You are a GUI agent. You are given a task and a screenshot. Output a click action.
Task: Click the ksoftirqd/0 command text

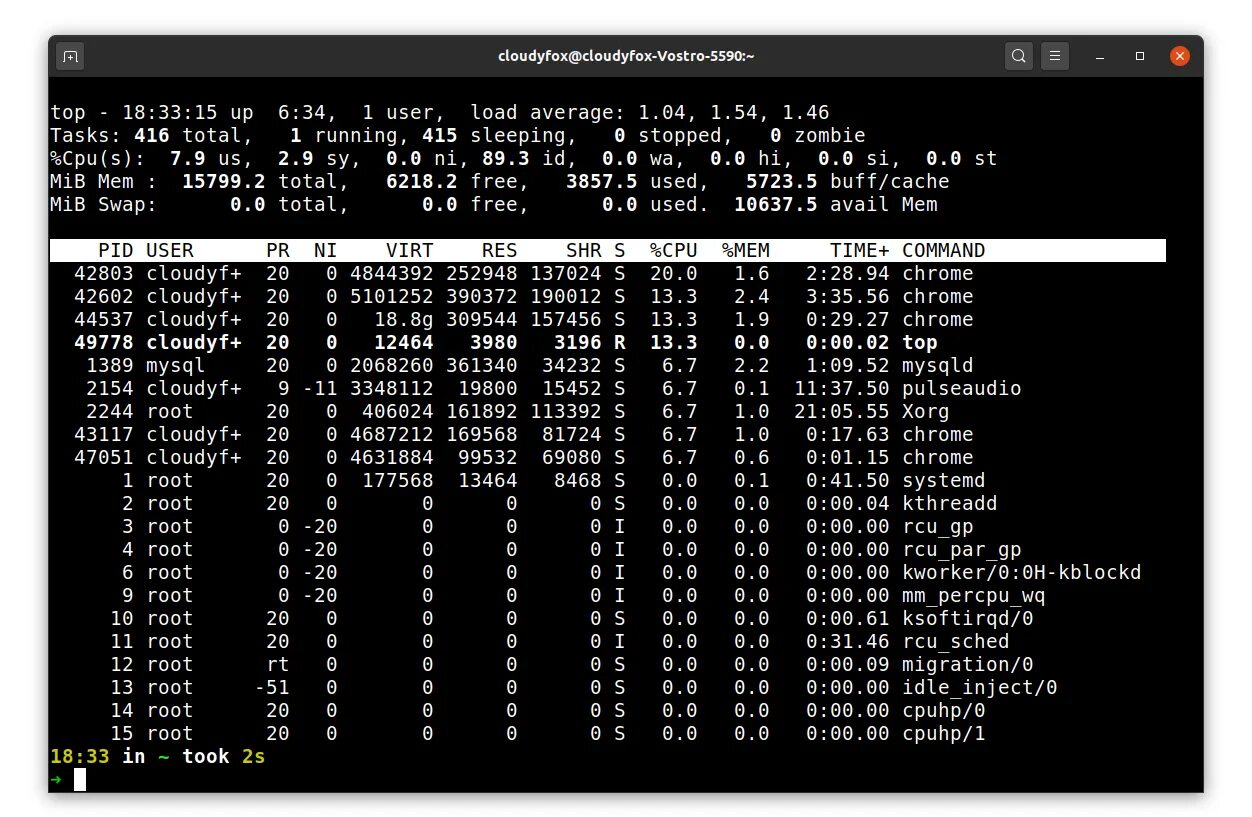tap(968, 618)
